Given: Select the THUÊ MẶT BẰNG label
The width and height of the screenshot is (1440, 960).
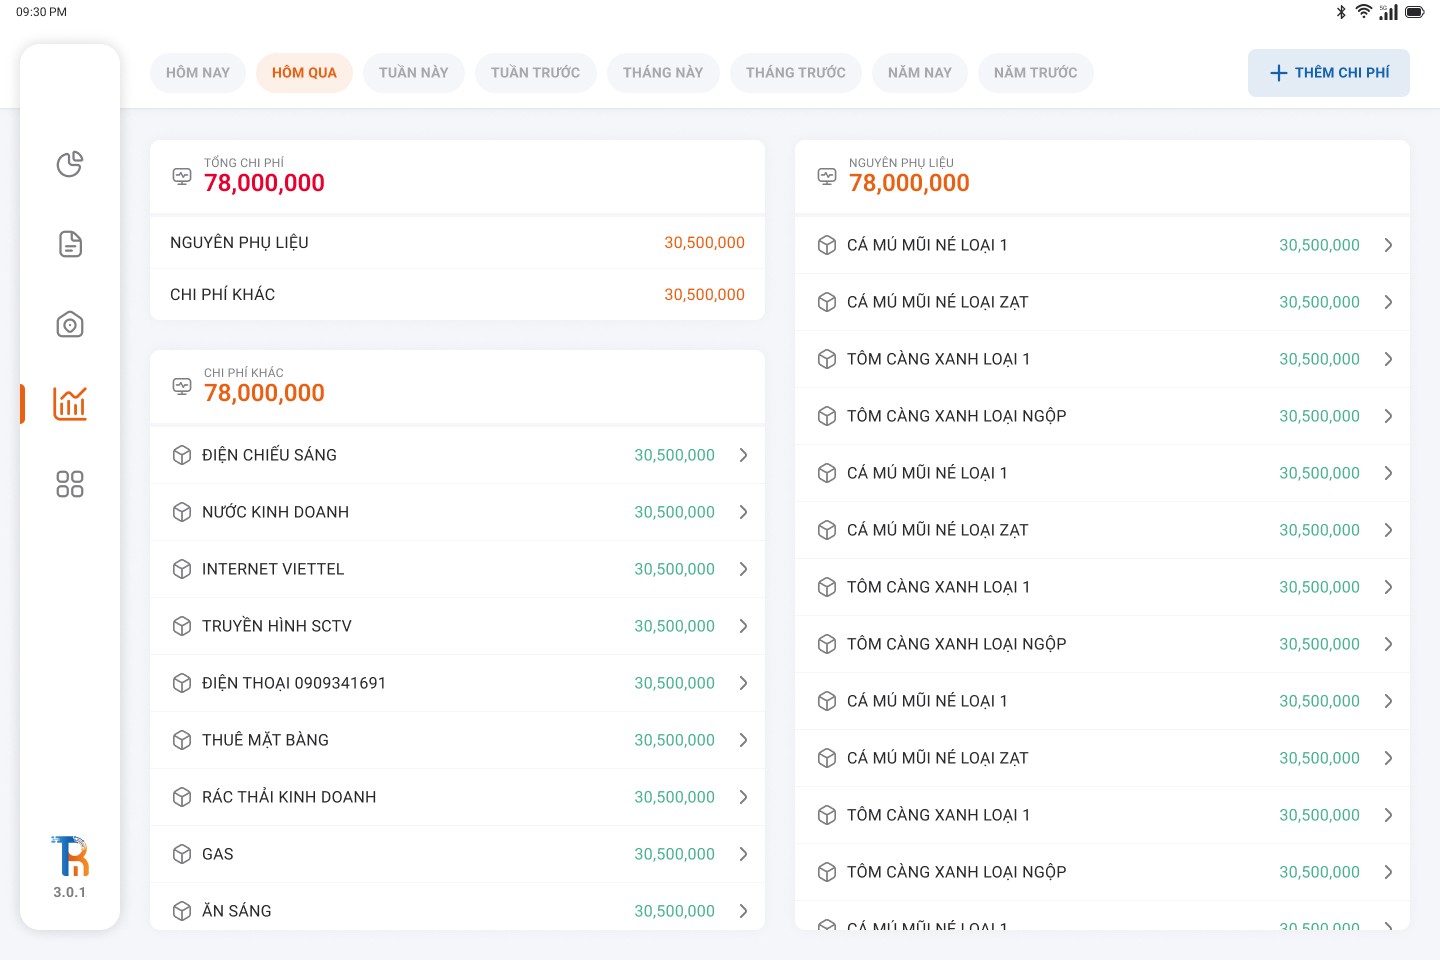Looking at the screenshot, I should click(x=265, y=740).
